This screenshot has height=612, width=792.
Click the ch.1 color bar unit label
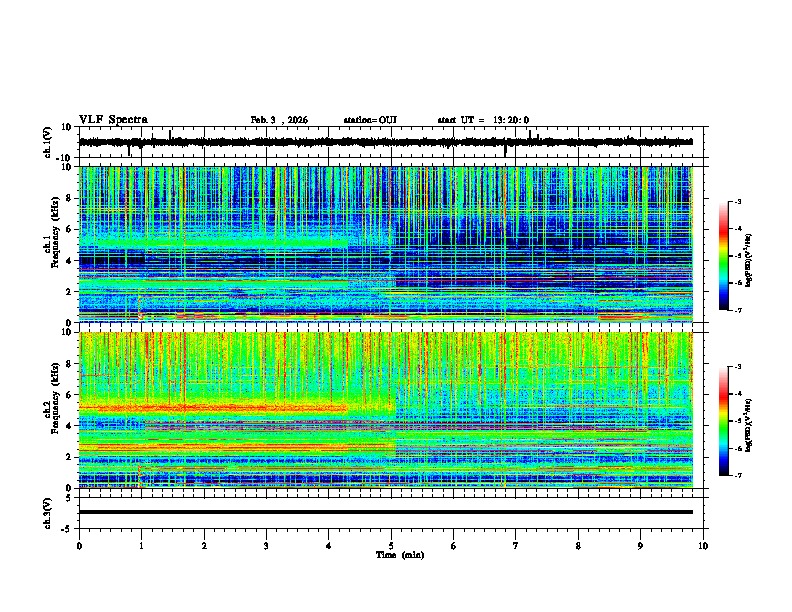[x=749, y=261]
